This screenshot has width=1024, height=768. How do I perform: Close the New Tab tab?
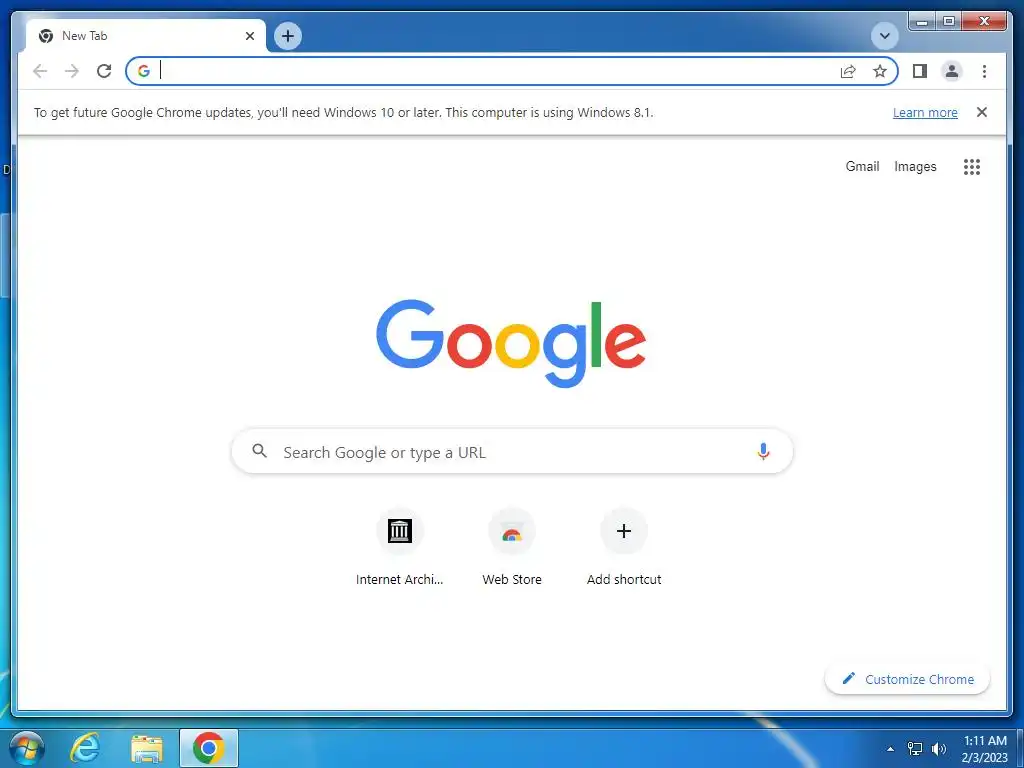(249, 36)
